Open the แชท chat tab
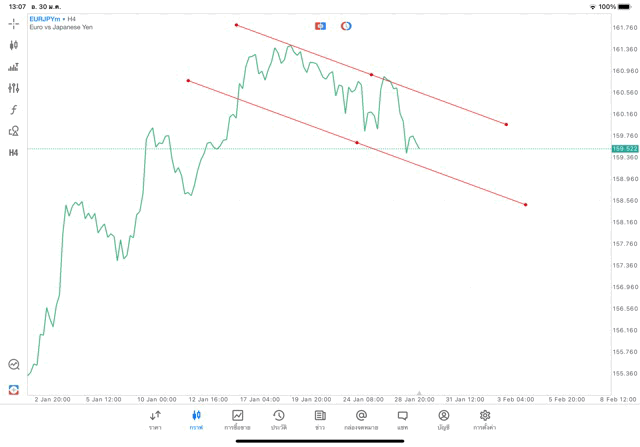This screenshot has width=640, height=447. point(402,419)
